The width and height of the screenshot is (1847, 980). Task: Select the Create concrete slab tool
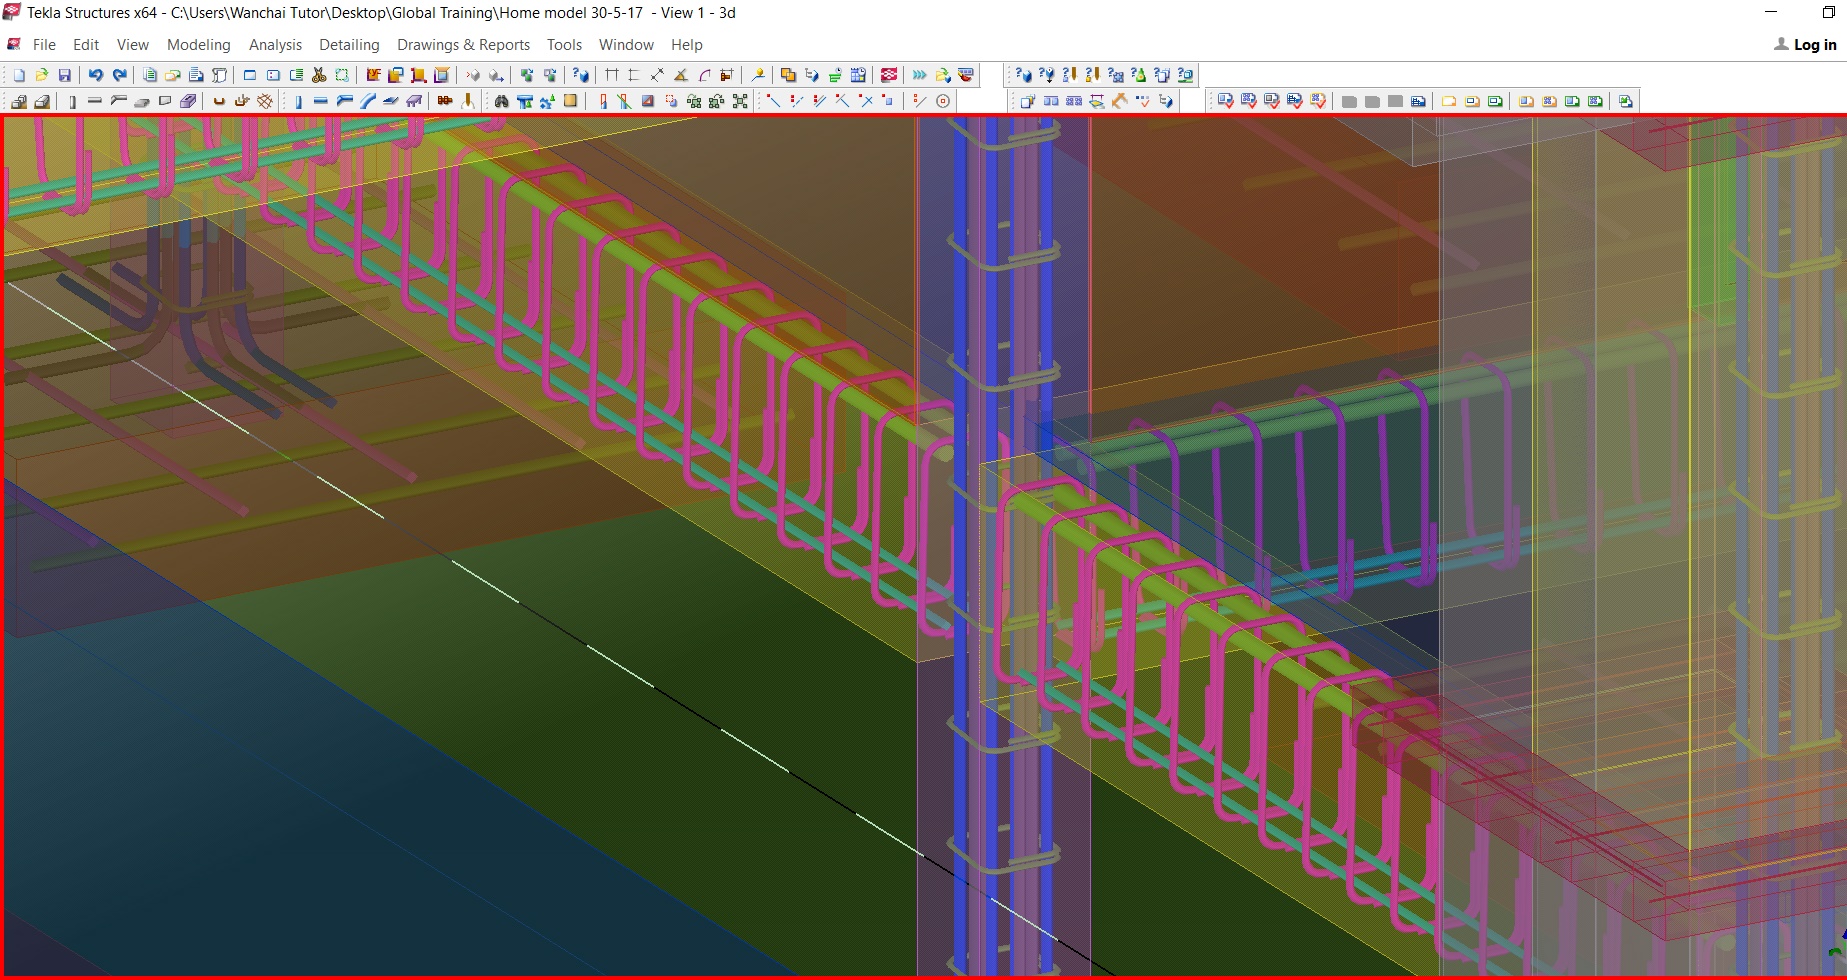[x=141, y=101]
